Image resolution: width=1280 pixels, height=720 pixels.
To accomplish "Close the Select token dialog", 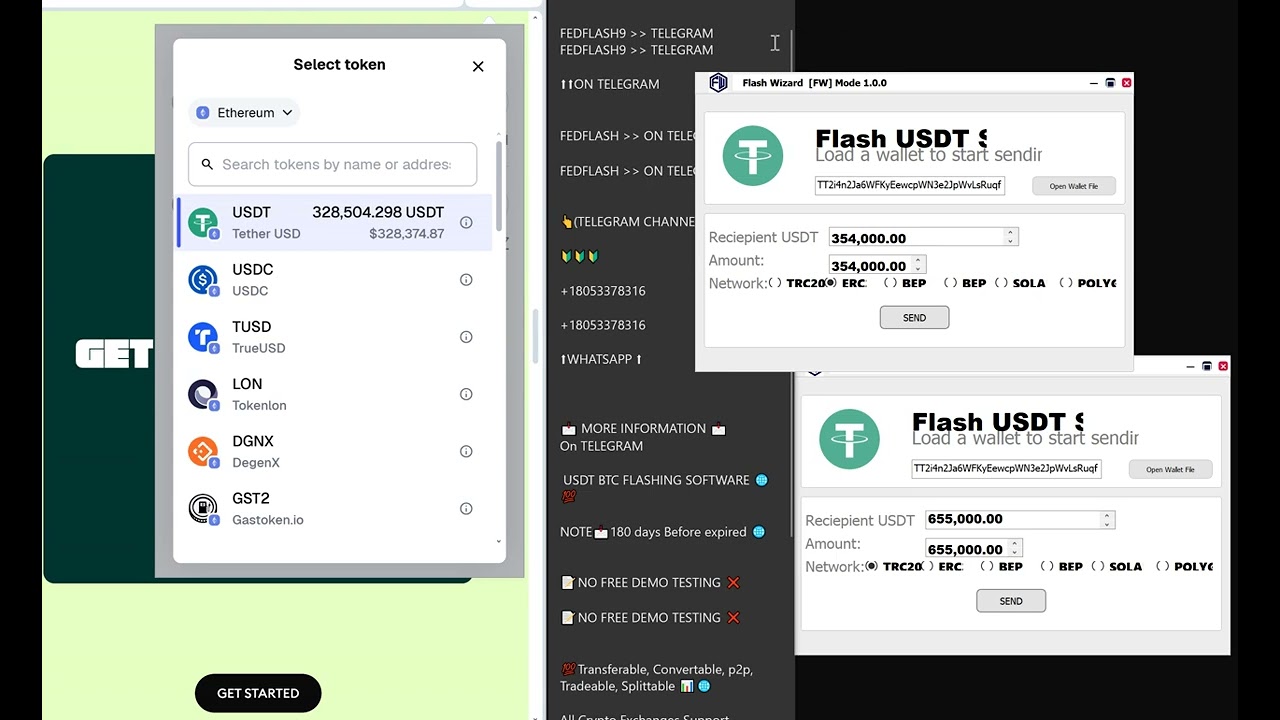I will point(478,66).
